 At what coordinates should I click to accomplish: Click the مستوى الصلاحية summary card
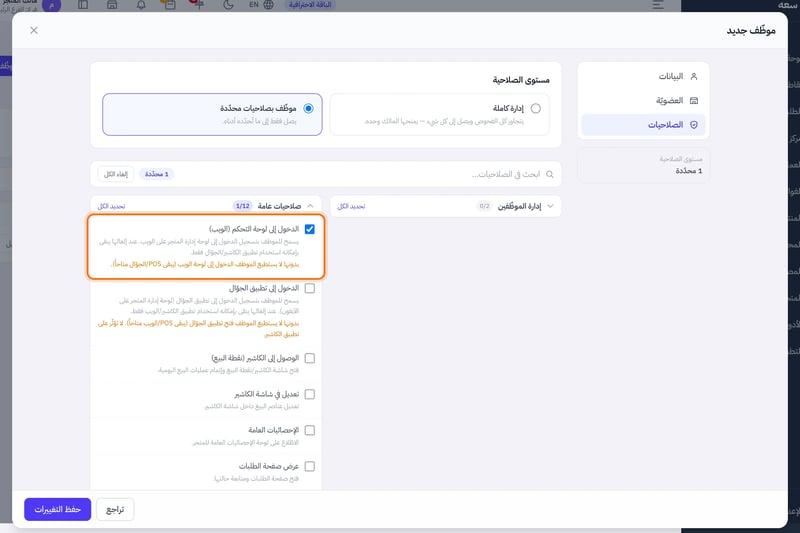pyautogui.click(x=643, y=165)
